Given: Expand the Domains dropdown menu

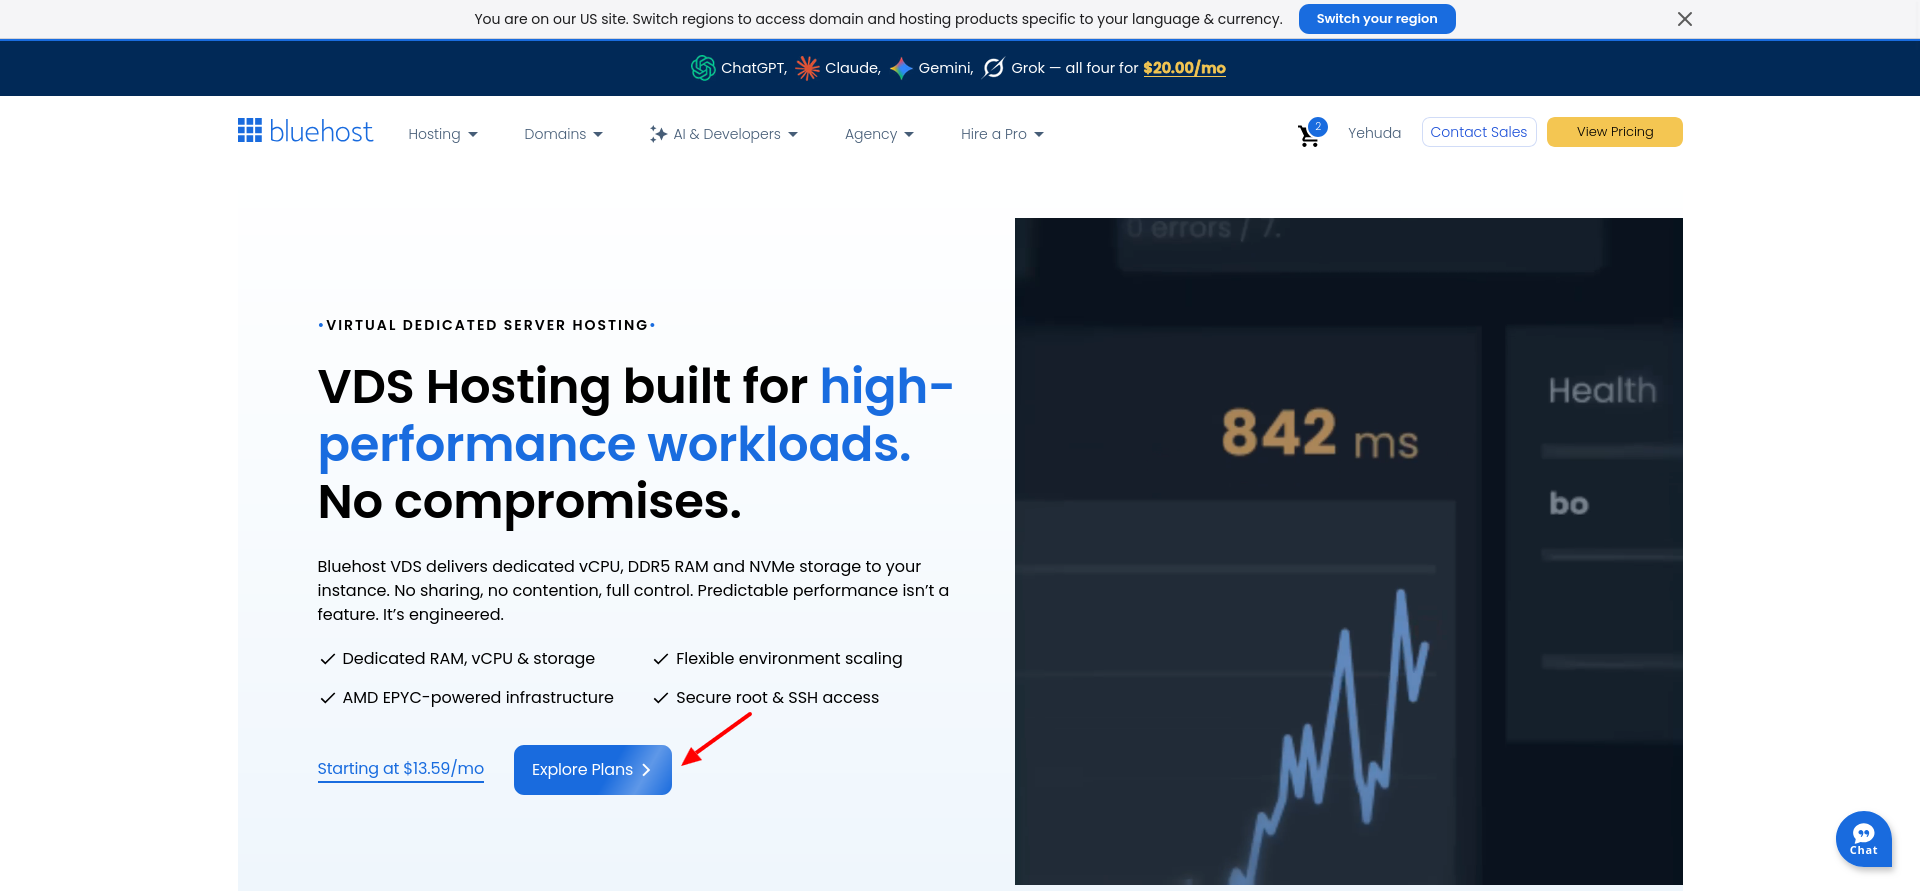Looking at the screenshot, I should click(564, 134).
